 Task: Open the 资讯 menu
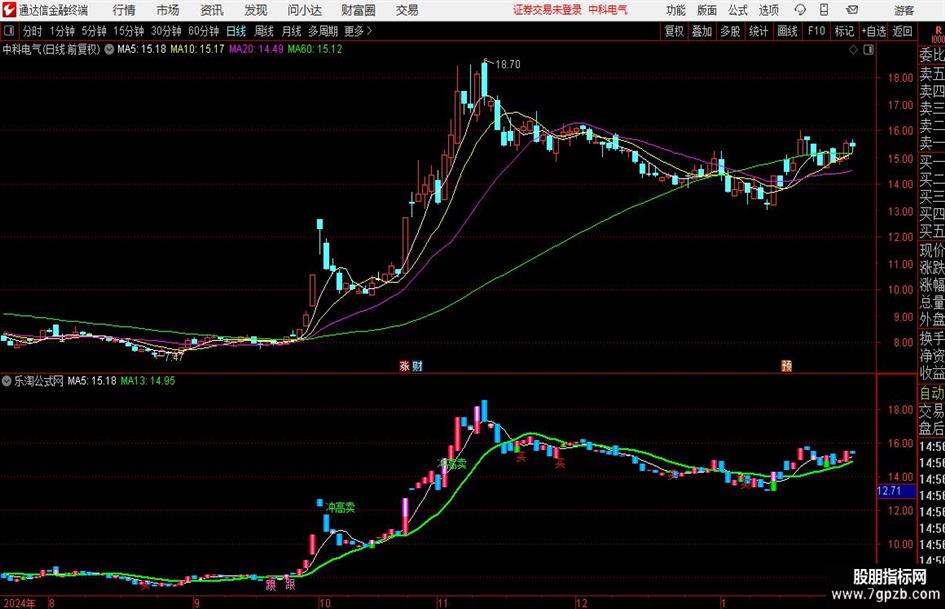click(212, 10)
